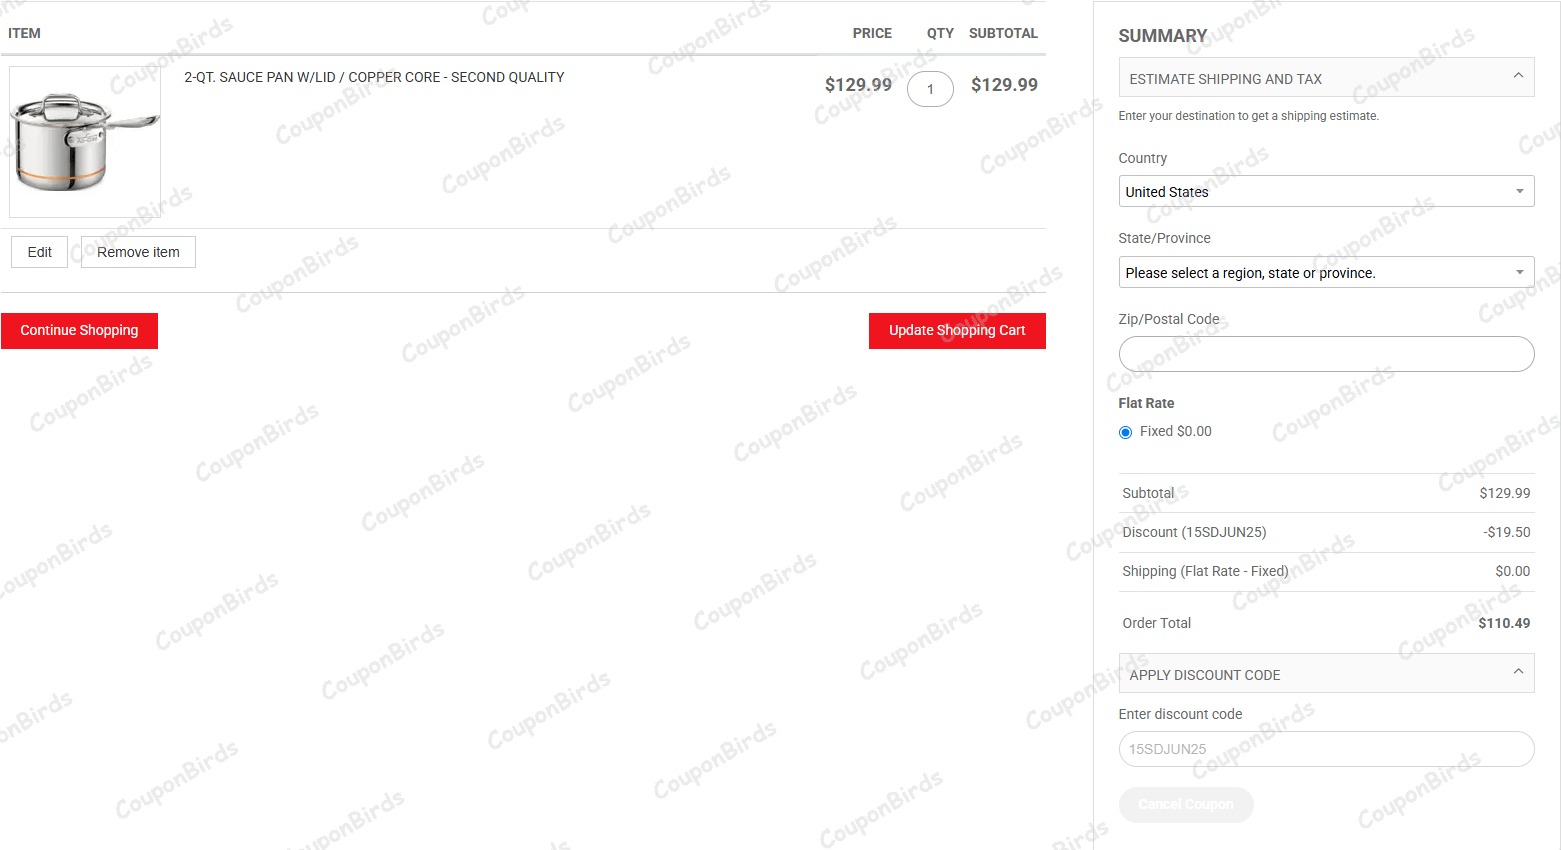The width and height of the screenshot is (1561, 850).
Task: Click the Enter discount code label
Action: point(1180,714)
